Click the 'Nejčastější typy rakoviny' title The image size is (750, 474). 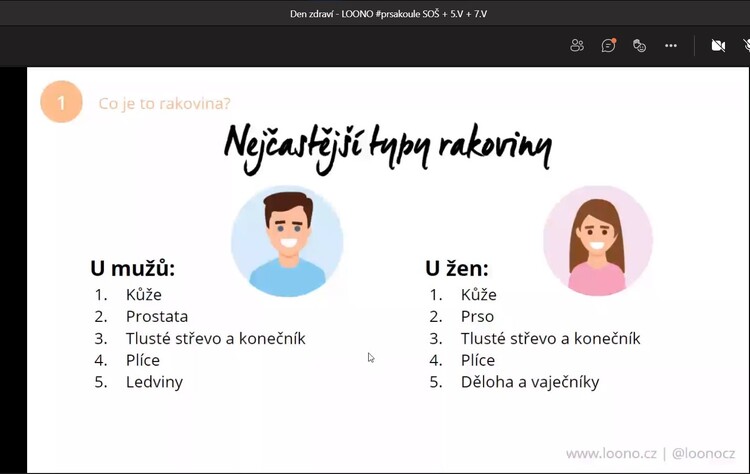pyautogui.click(x=388, y=148)
